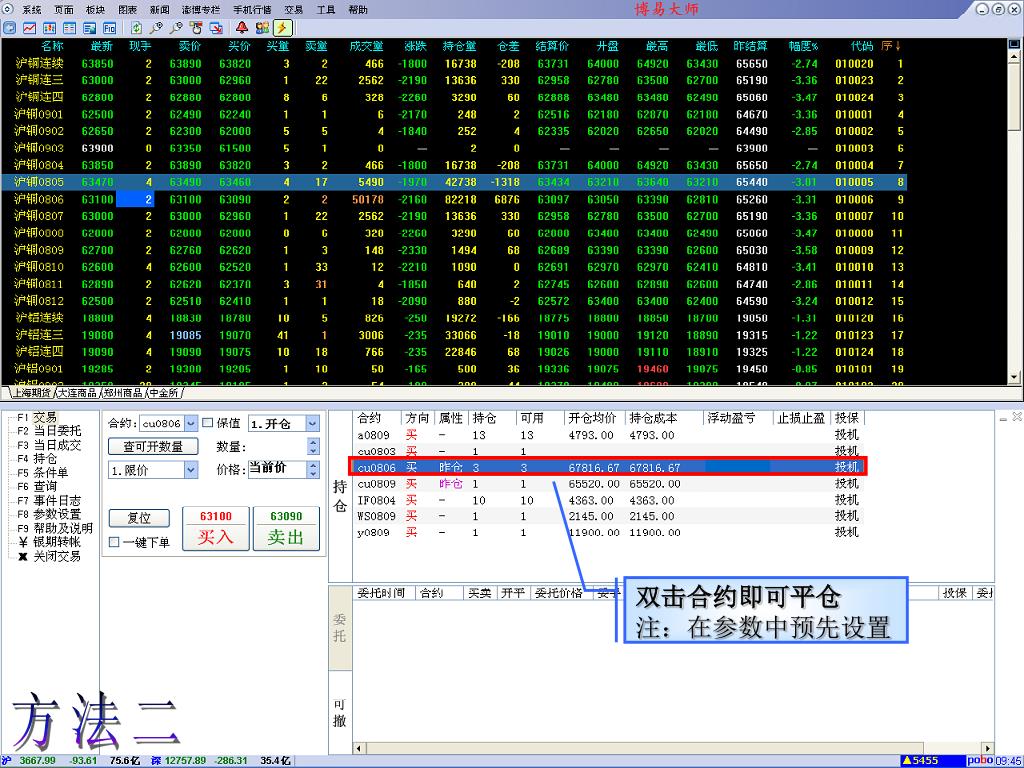1024x768 pixels.
Task: Click the 查可开数量 button
Action: point(153,447)
